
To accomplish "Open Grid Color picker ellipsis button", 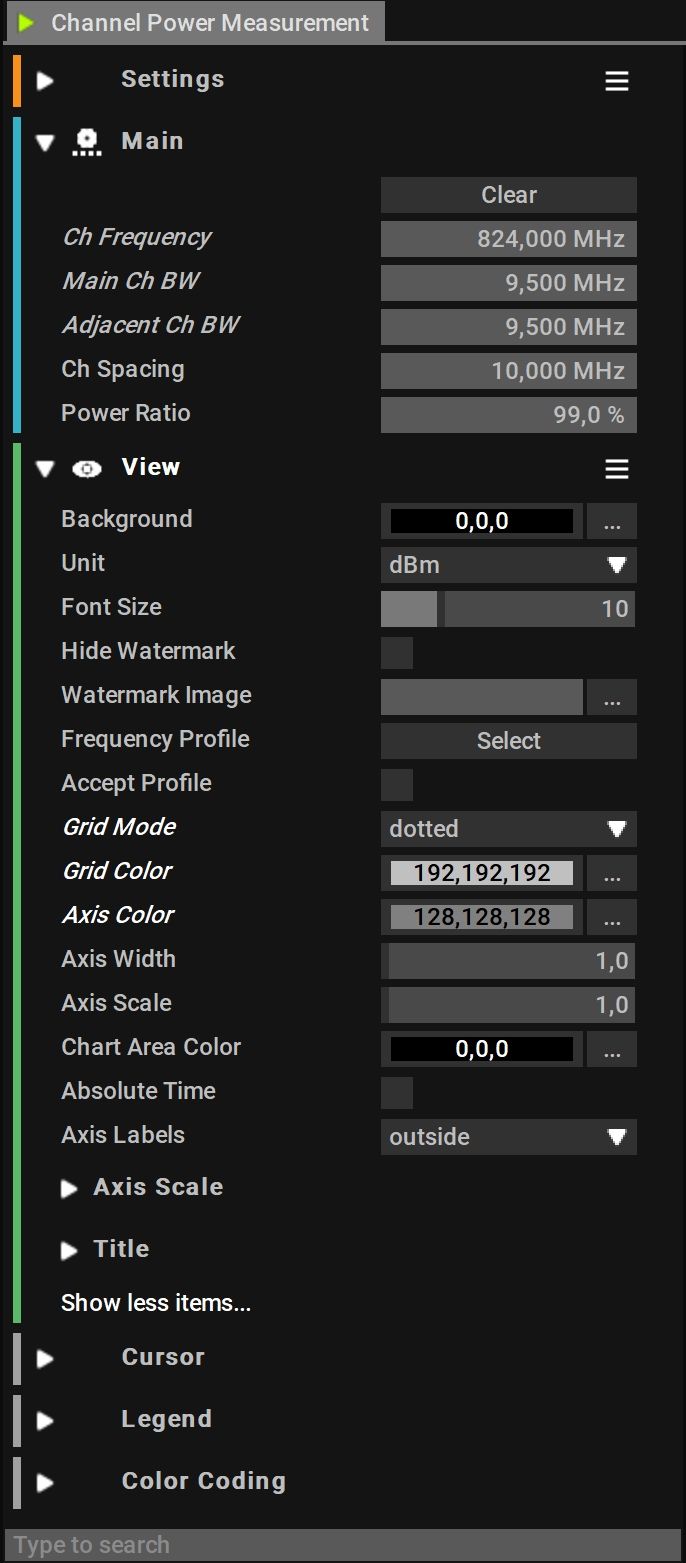I will (612, 873).
